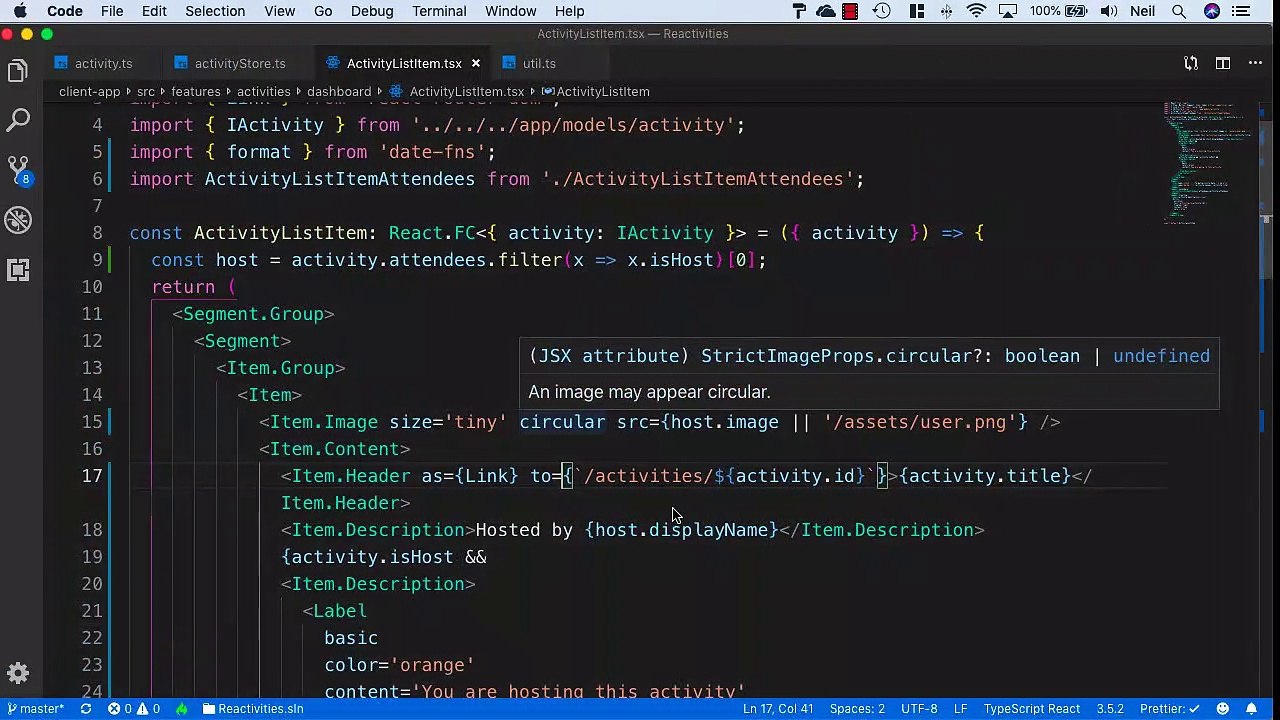Open the Edit menu
The image size is (1280, 720).
tap(154, 11)
